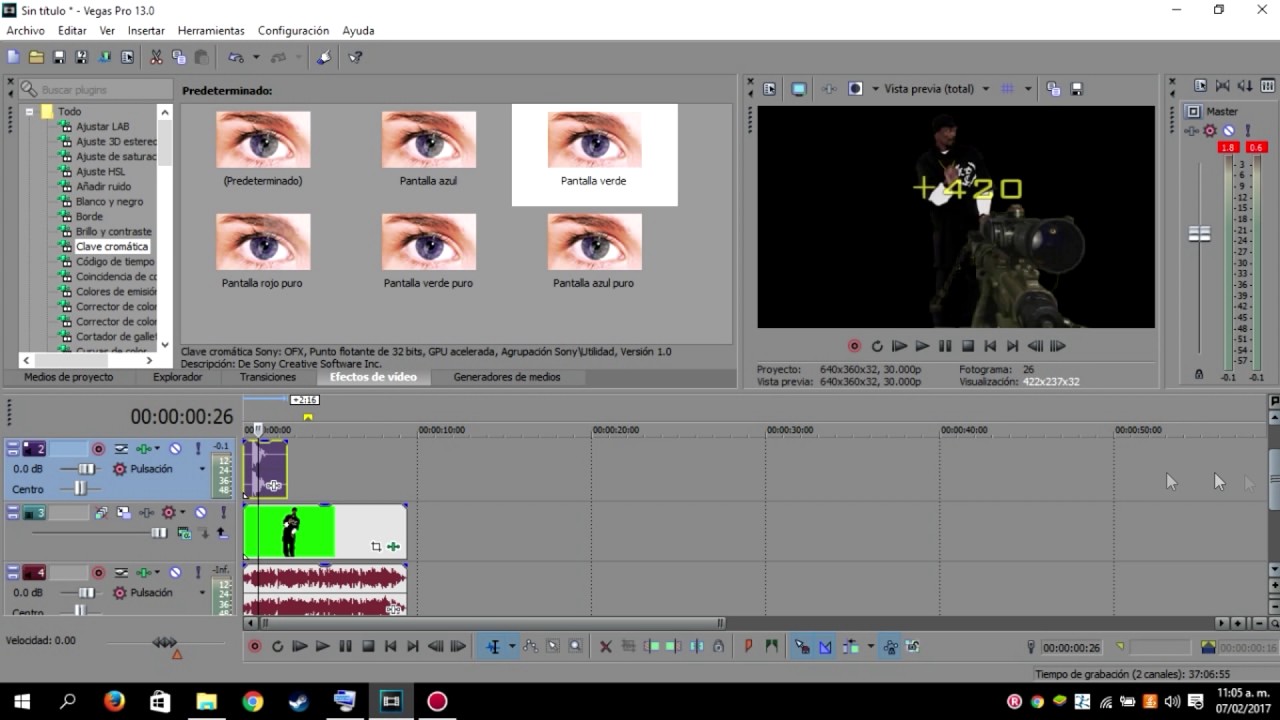Solo video track 3

(223, 512)
